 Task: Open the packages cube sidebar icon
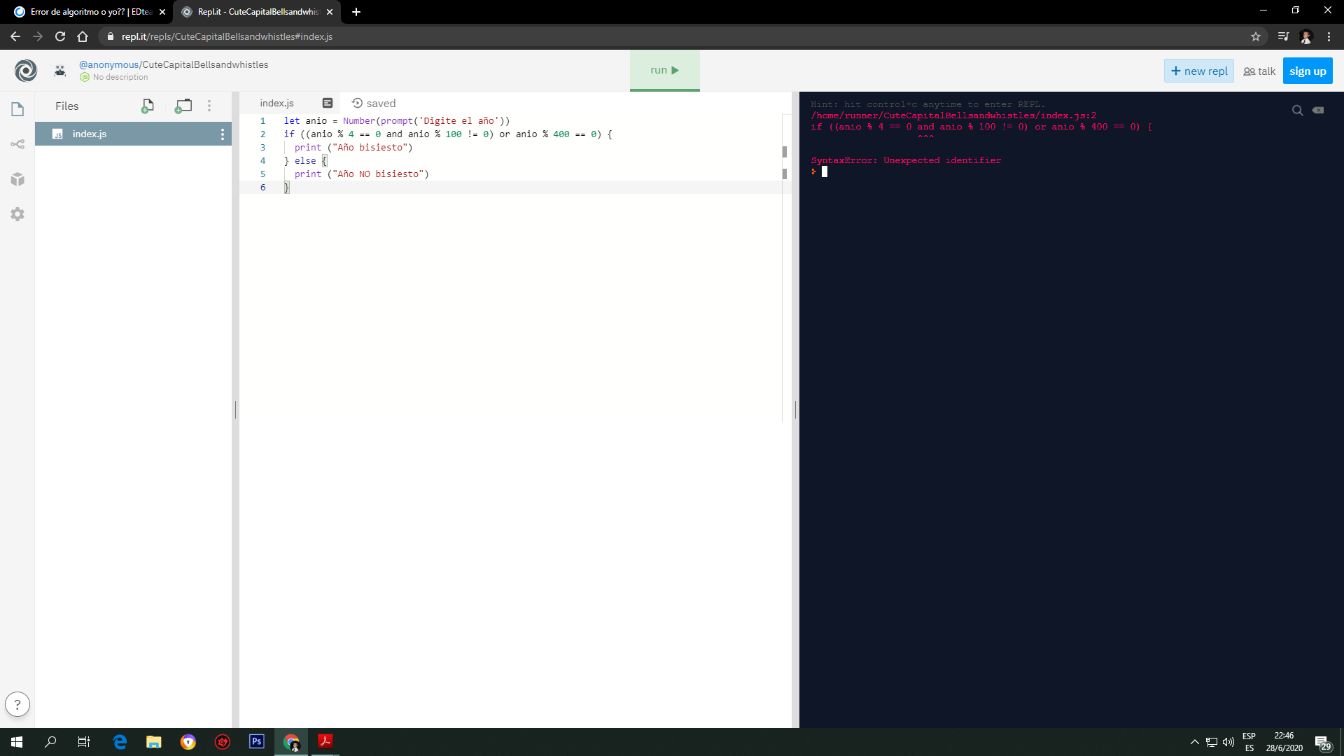coord(17,179)
